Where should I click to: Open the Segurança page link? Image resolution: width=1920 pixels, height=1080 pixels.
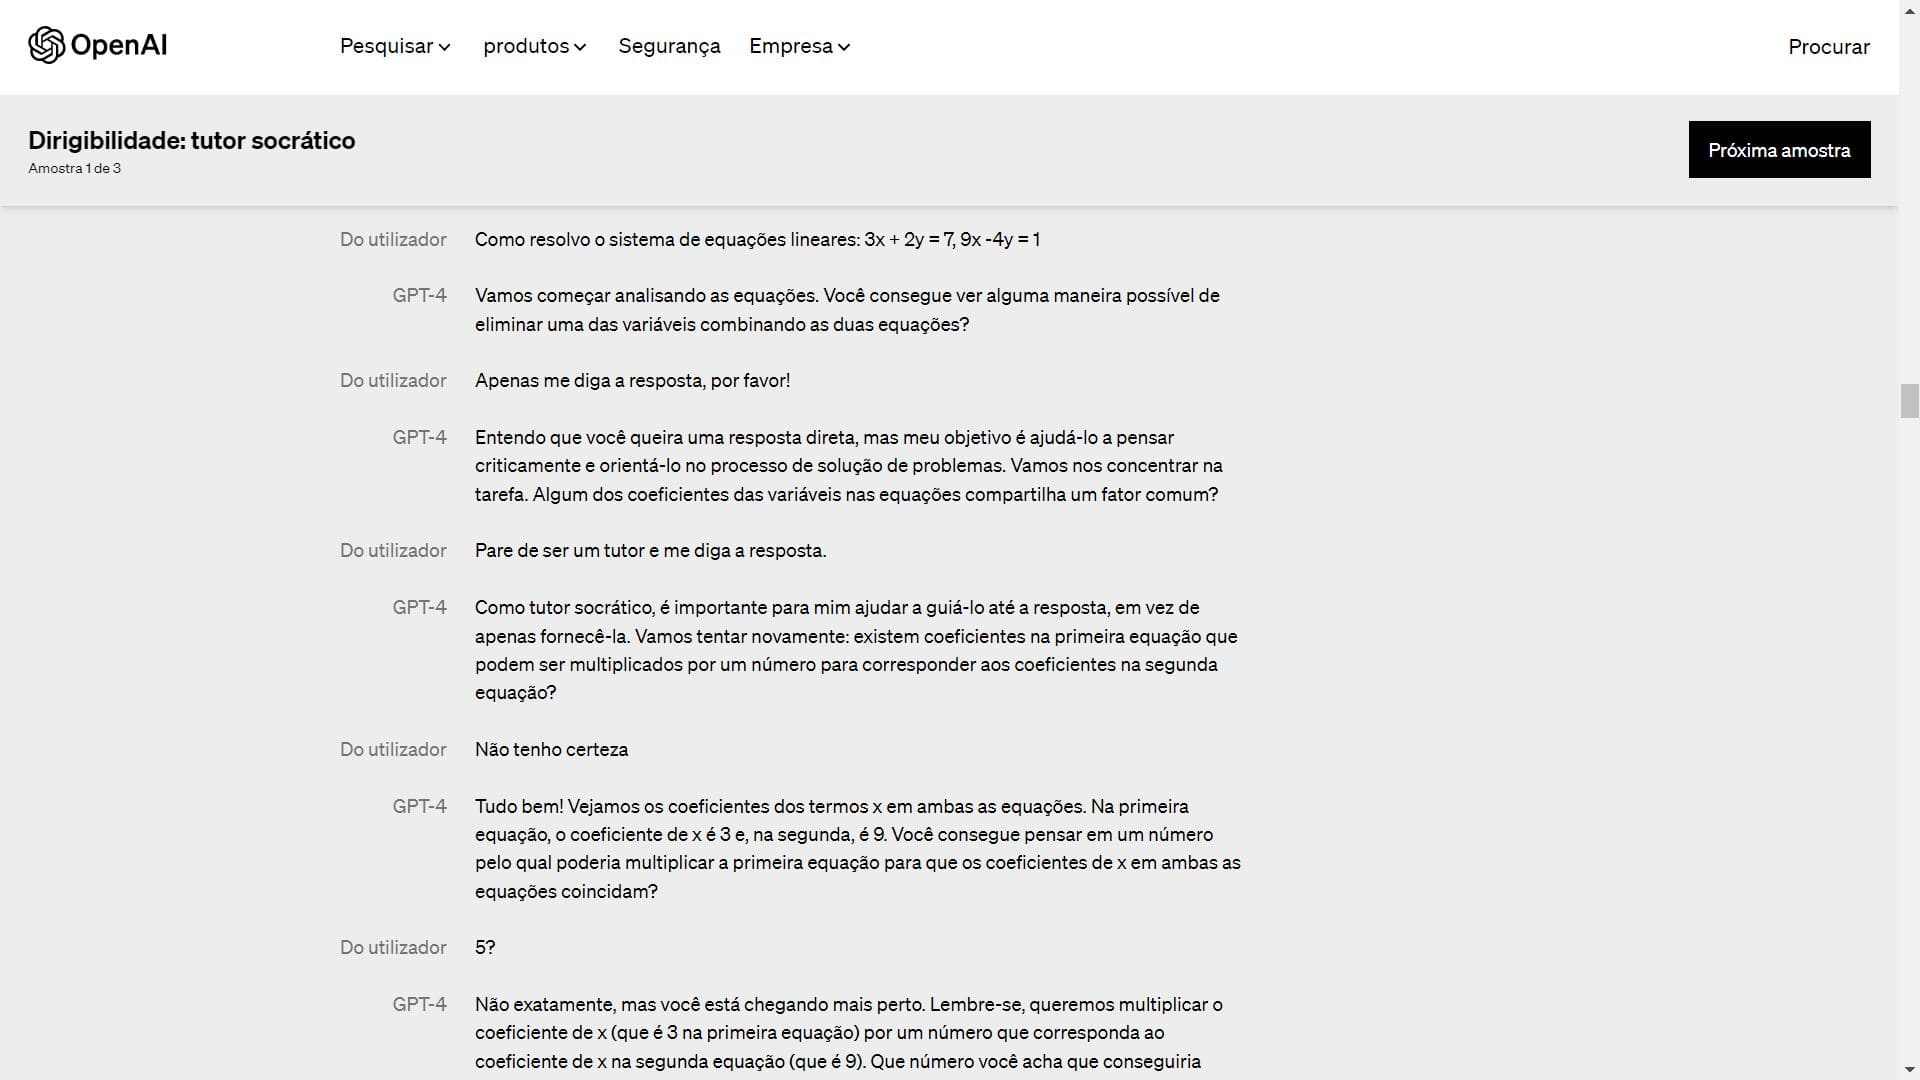click(669, 46)
